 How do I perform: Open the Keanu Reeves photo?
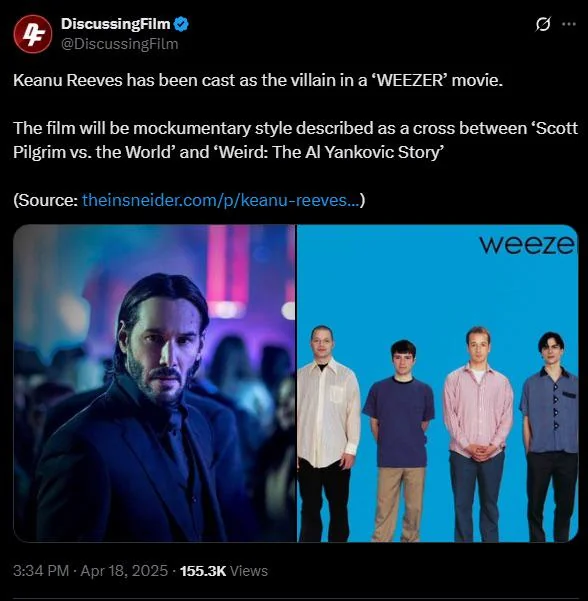coord(154,383)
